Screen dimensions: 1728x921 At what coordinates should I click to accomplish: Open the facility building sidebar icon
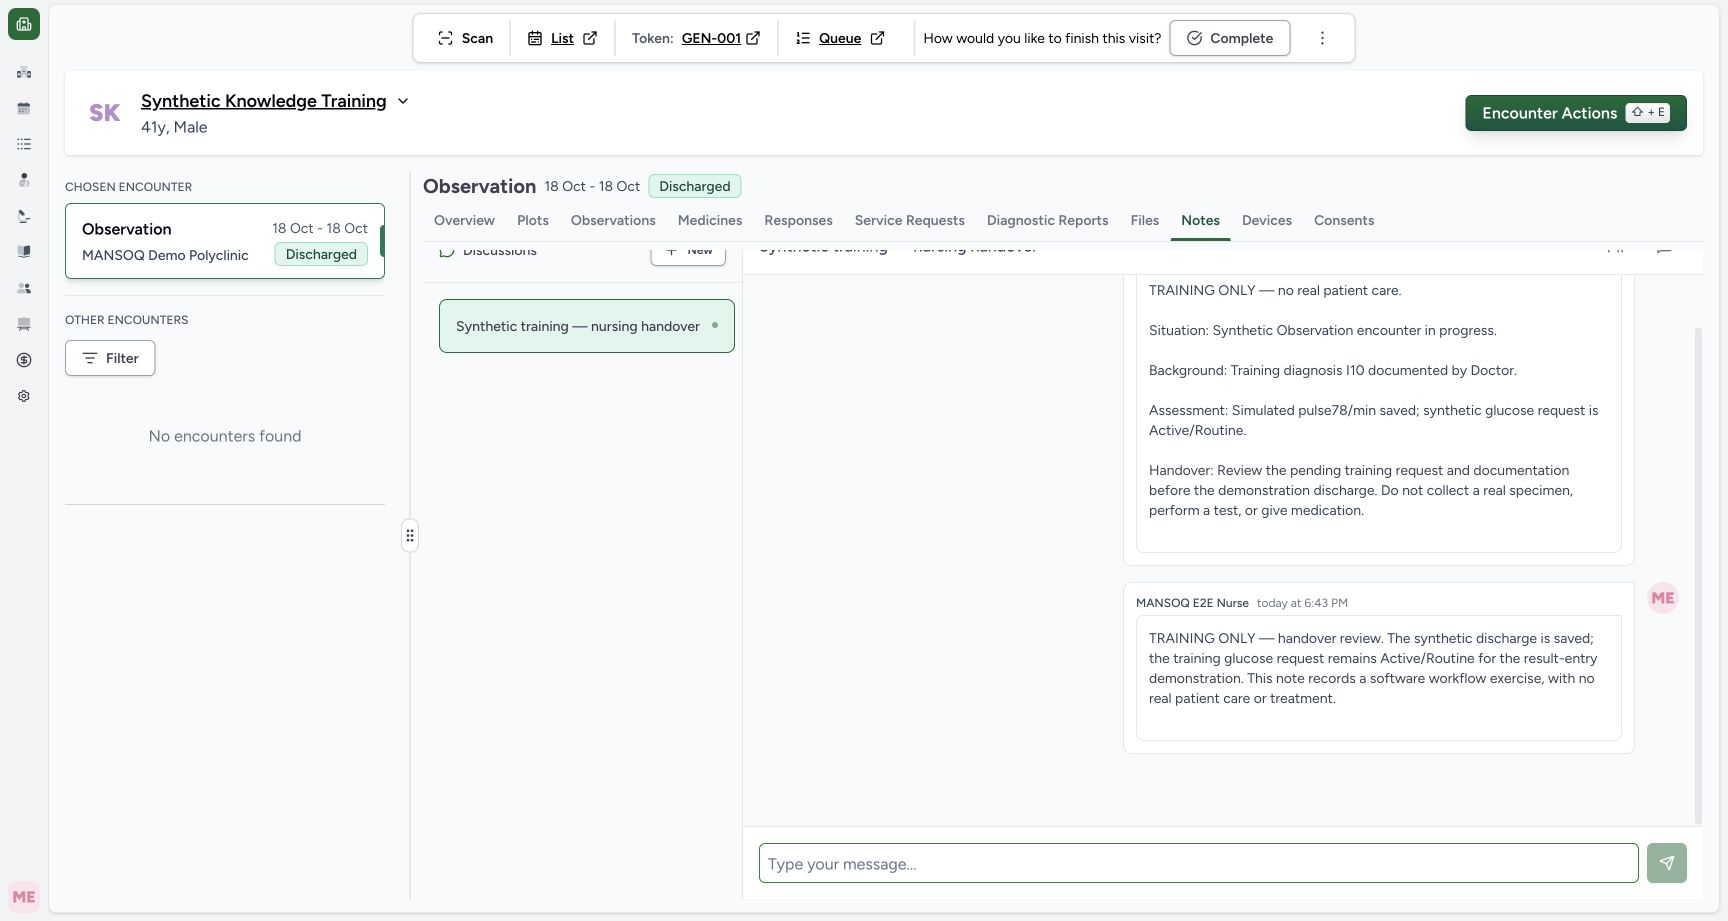24,72
